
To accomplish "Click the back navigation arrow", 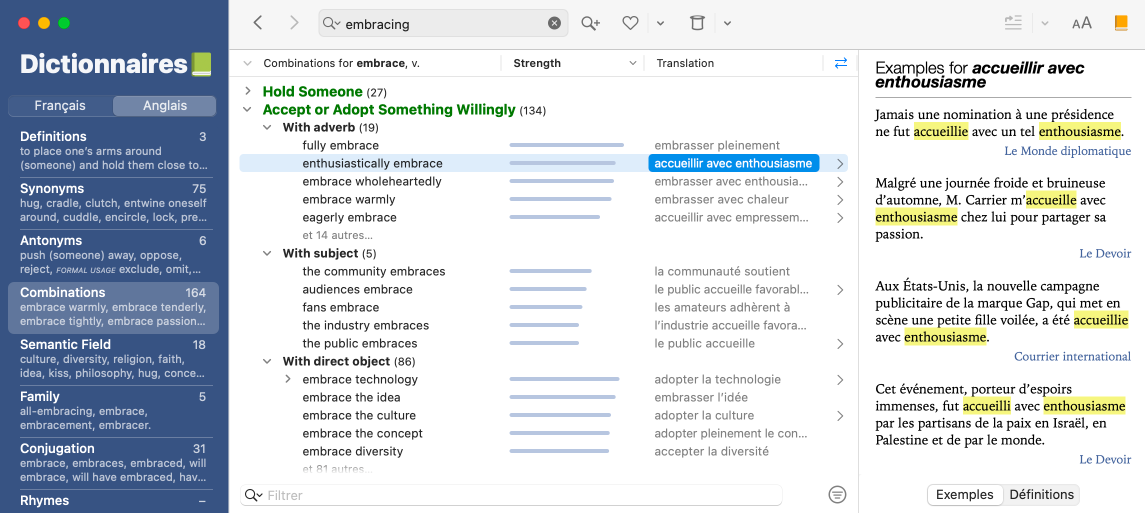I will (x=258, y=23).
